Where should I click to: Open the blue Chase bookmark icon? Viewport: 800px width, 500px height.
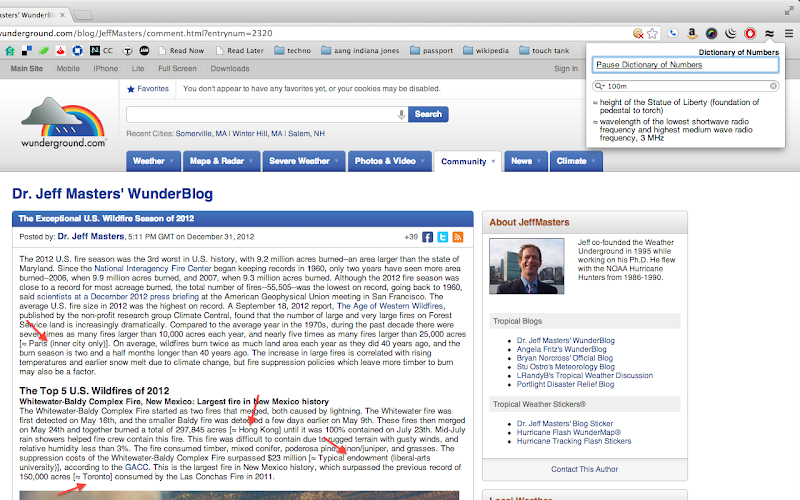point(77,51)
